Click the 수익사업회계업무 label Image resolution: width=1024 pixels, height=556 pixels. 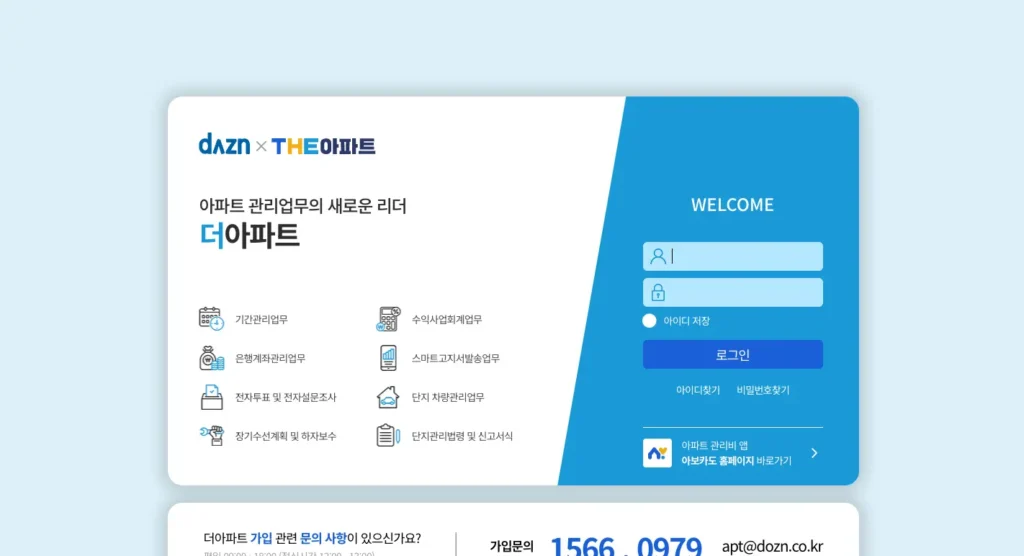tap(447, 319)
